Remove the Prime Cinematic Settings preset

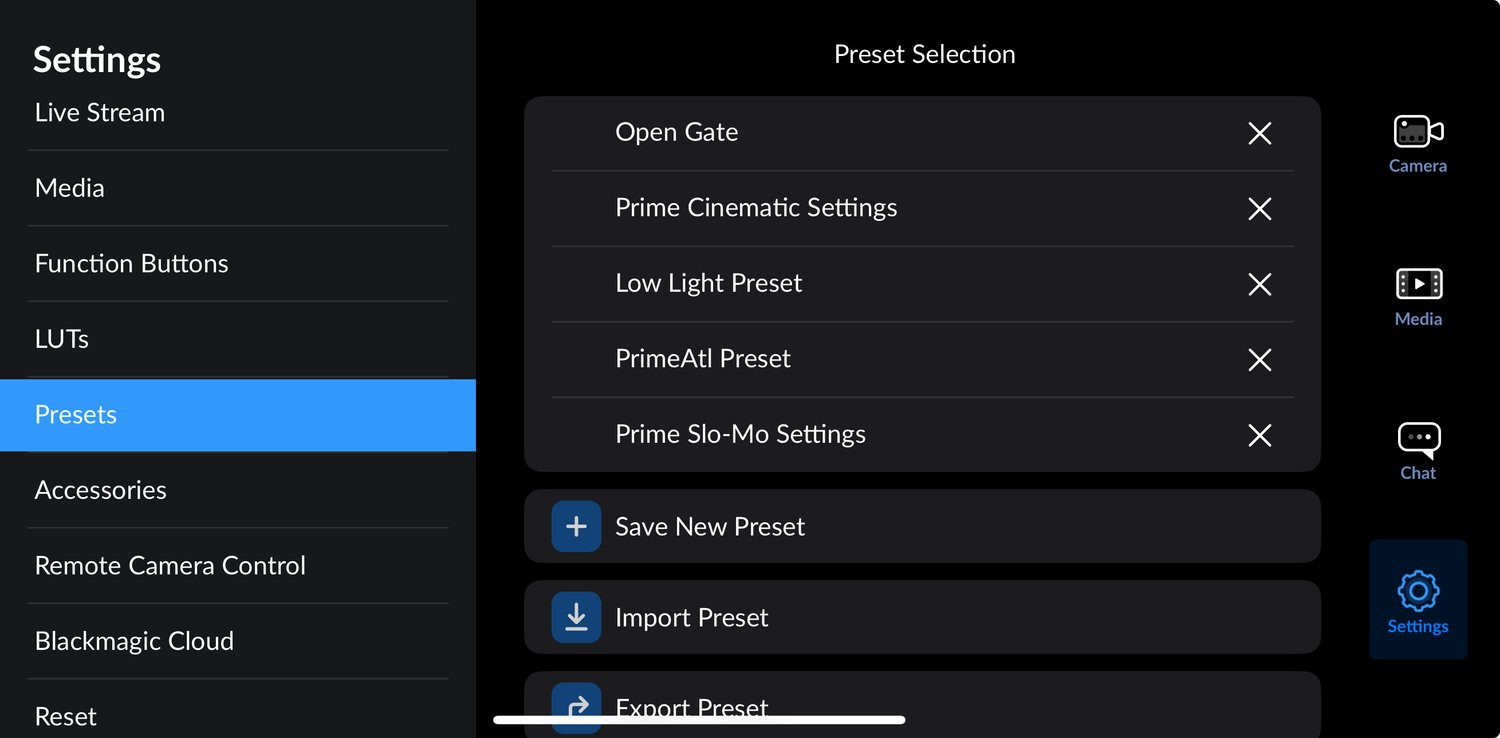pyautogui.click(x=1260, y=209)
